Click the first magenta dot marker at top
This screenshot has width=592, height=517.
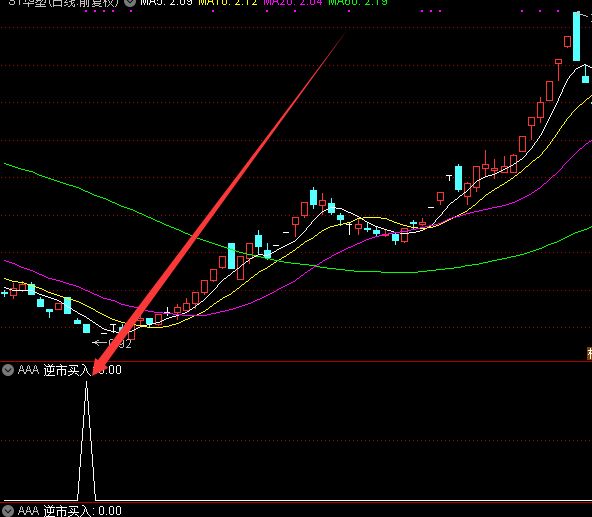[x=86, y=11]
